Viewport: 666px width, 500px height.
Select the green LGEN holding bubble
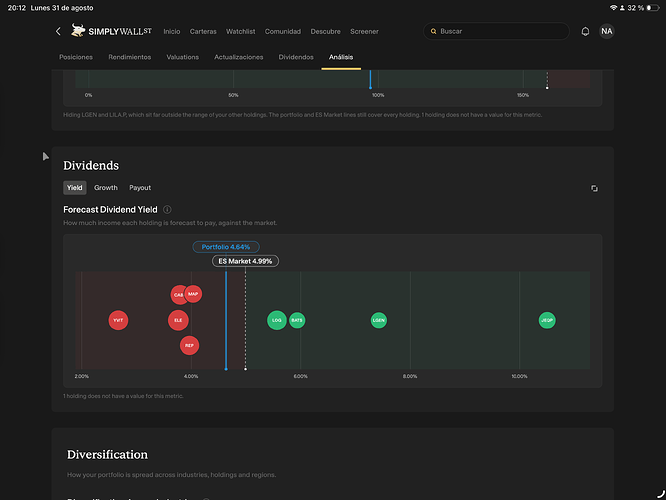(x=378, y=320)
